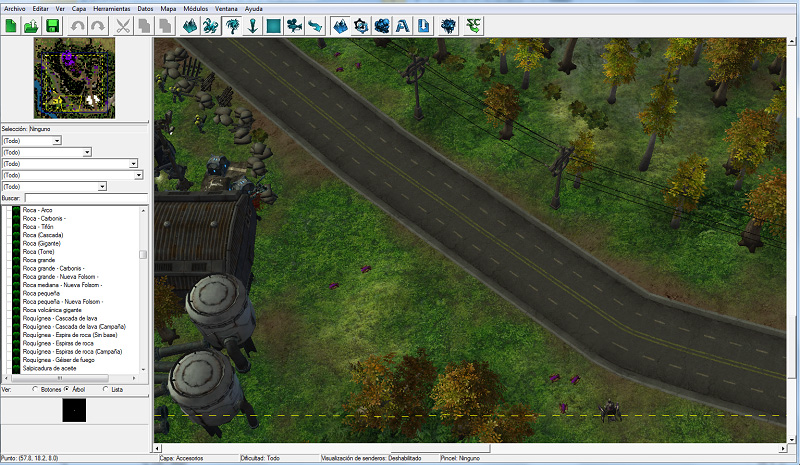This screenshot has height=465, width=800.
Task: Click the map viewport scroll-right arrow
Action: (x=782, y=448)
